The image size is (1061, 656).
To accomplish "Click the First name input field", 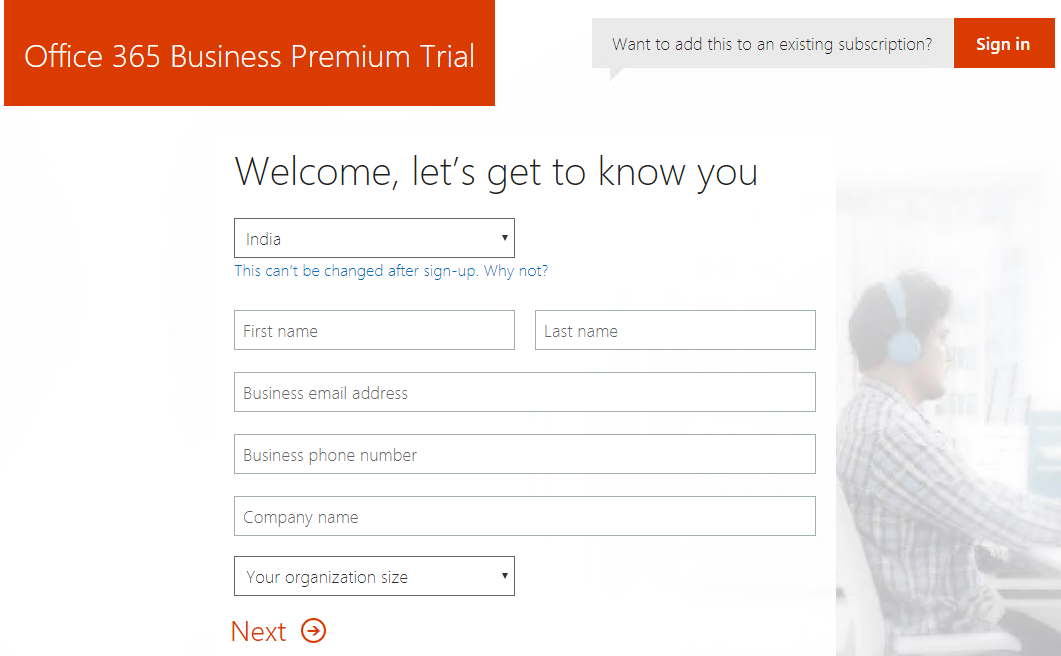I will tap(374, 330).
